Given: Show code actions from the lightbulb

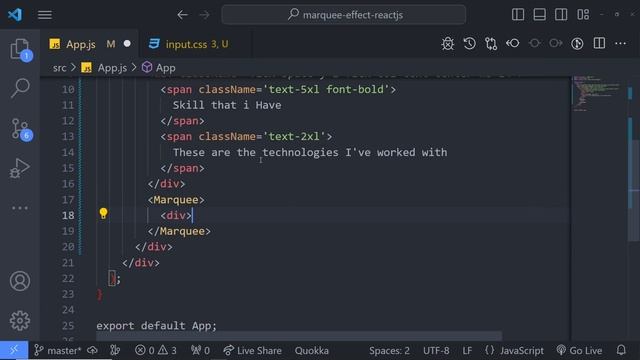Looking at the screenshot, I should click(103, 213).
